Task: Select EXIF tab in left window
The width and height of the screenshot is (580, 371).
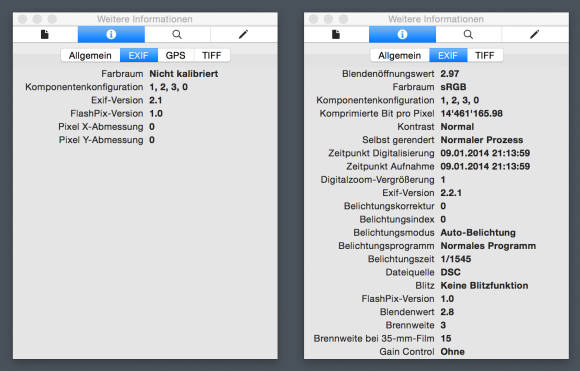Action: click(x=139, y=55)
